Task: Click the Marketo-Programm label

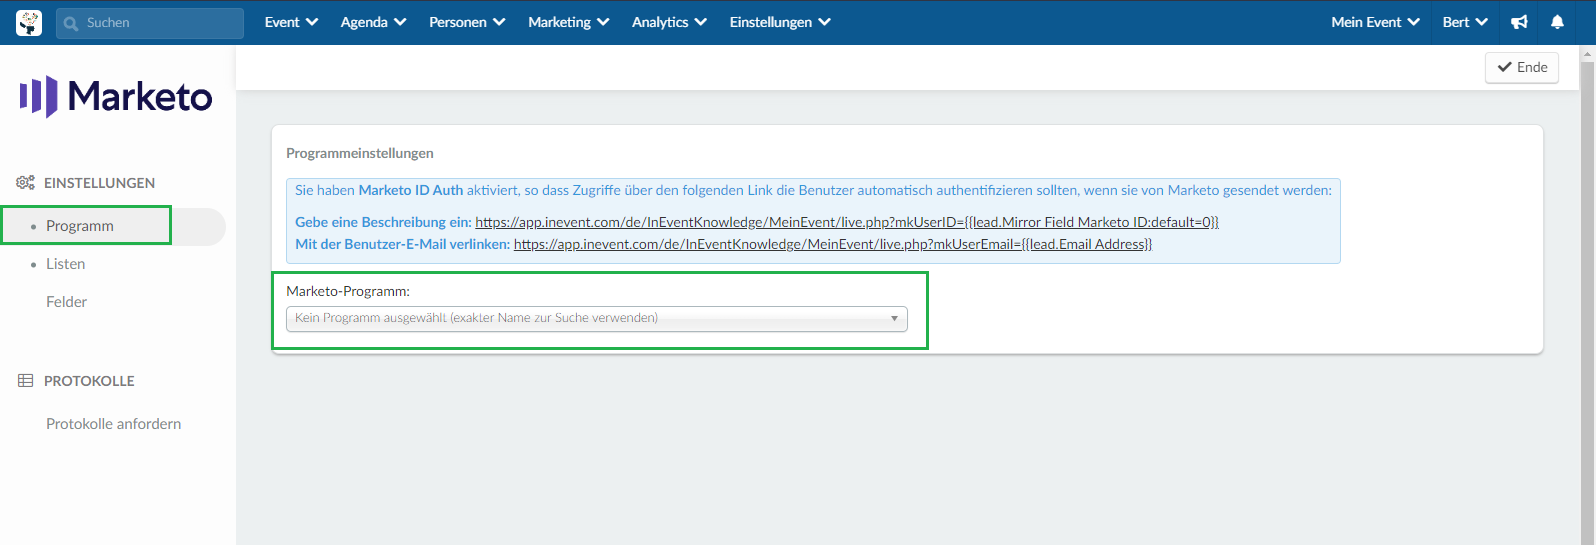Action: tap(348, 291)
